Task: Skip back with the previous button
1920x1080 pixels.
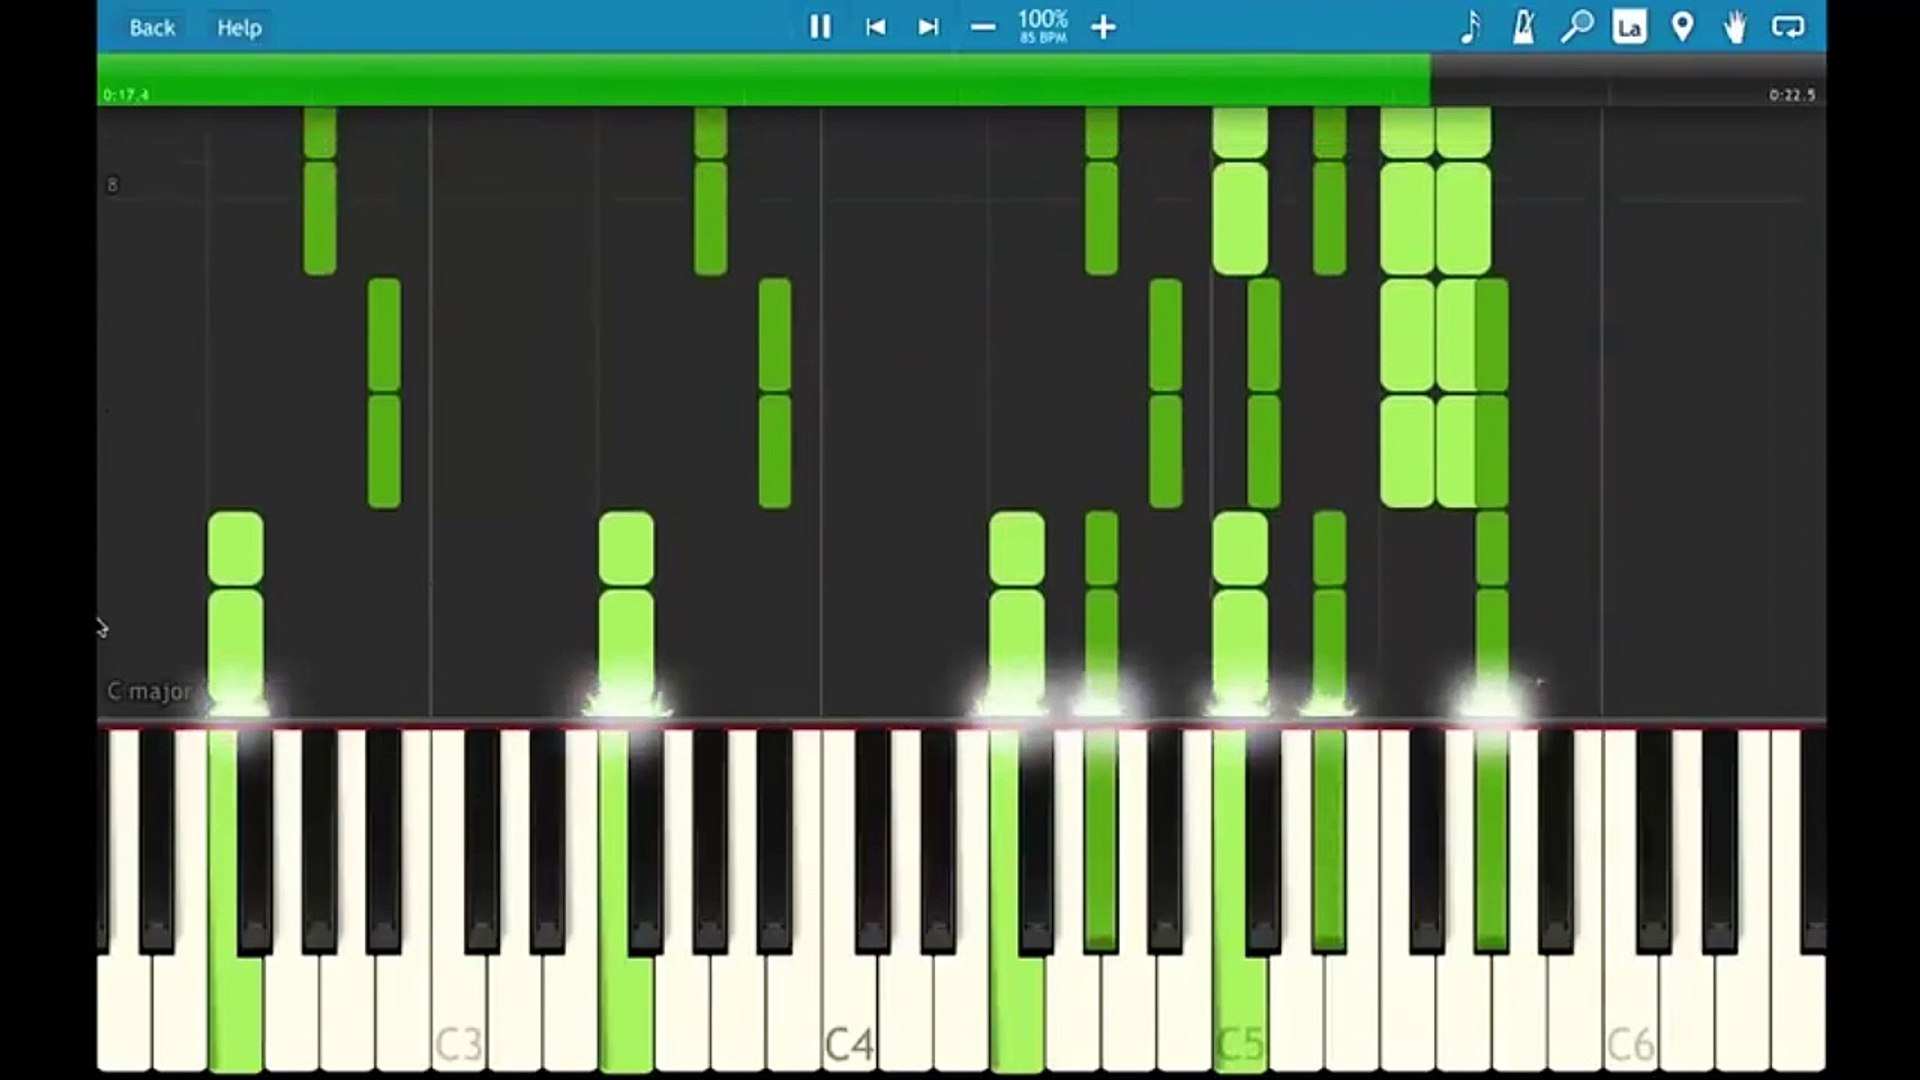Action: pyautogui.click(x=875, y=27)
